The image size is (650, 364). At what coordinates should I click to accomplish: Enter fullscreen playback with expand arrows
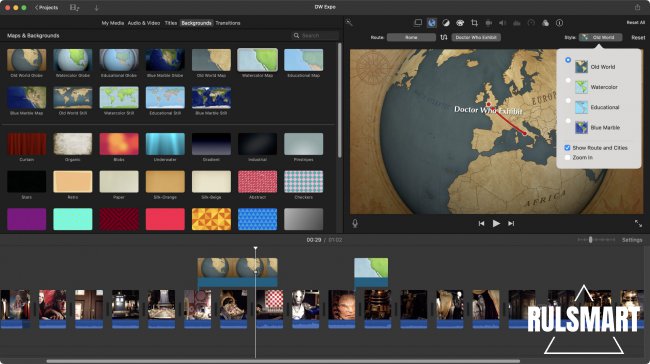[x=638, y=223]
